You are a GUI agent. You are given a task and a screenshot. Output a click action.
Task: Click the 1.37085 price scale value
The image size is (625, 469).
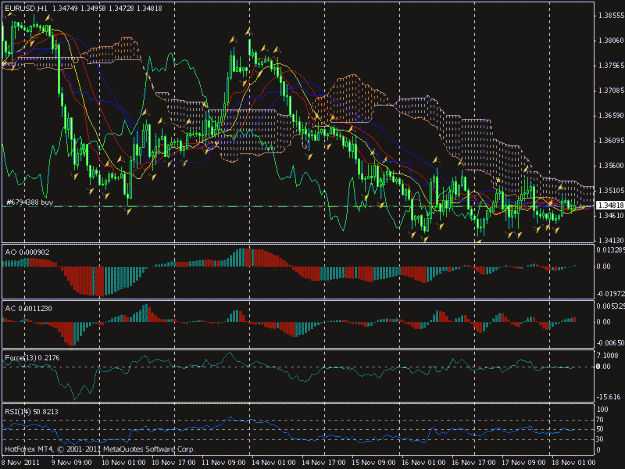pyautogui.click(x=611, y=91)
